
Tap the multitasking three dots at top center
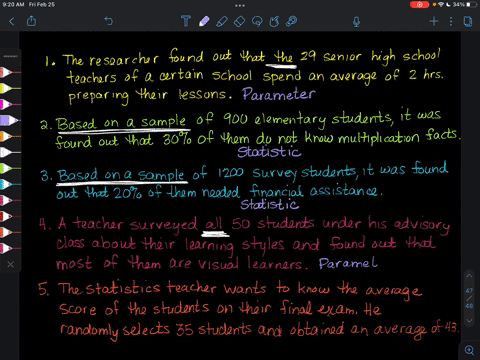[x=240, y=5]
